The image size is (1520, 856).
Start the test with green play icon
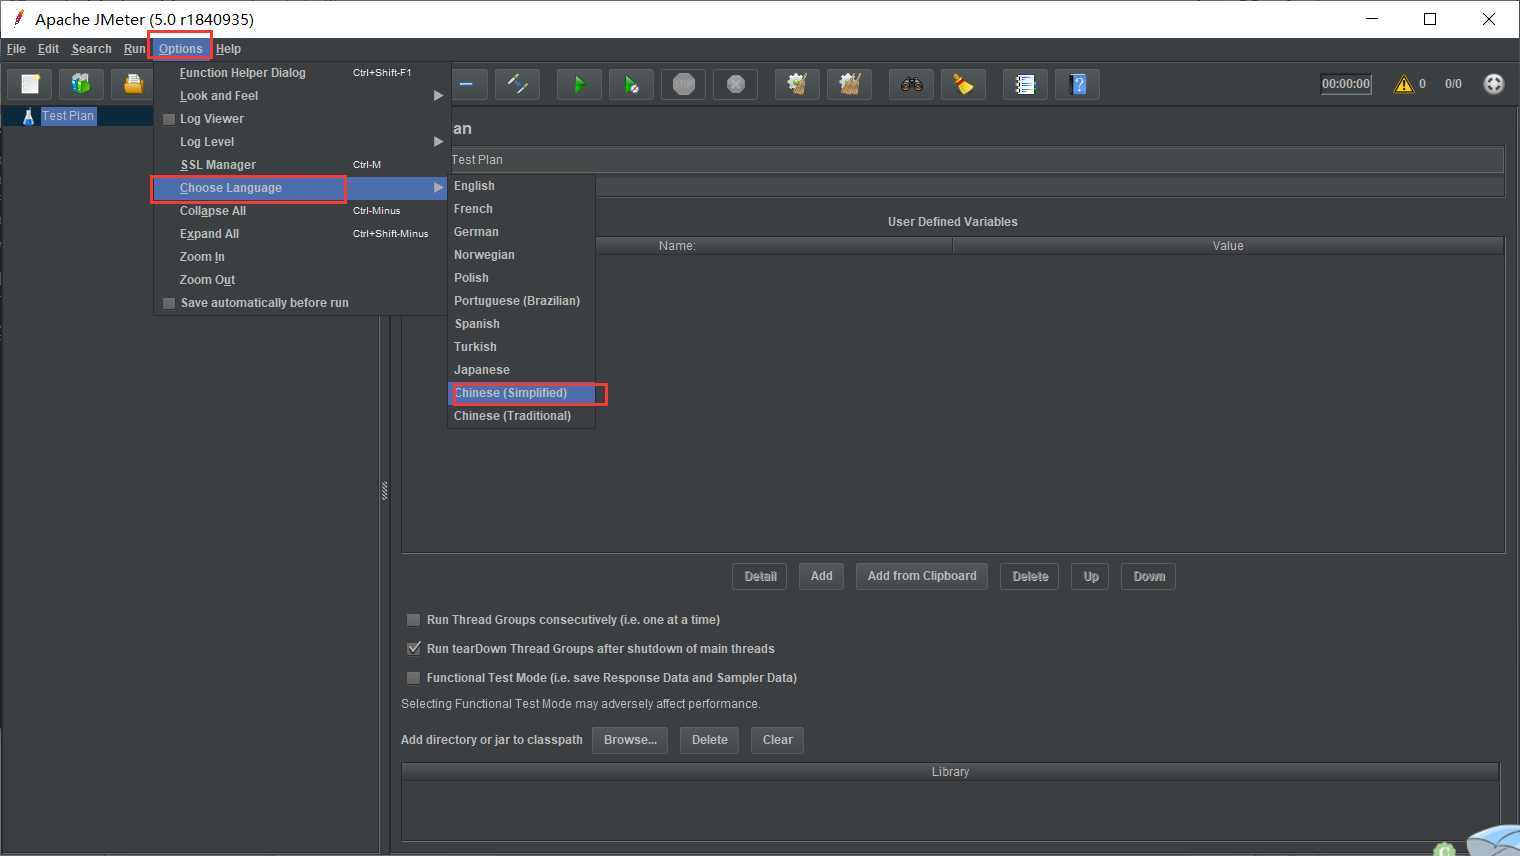click(x=579, y=84)
